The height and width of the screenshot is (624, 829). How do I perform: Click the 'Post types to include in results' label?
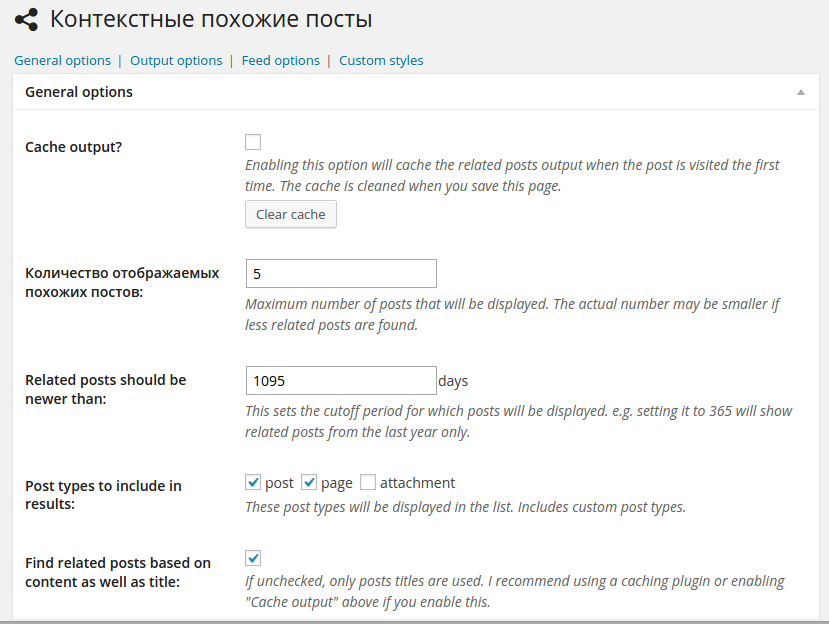tap(103, 495)
